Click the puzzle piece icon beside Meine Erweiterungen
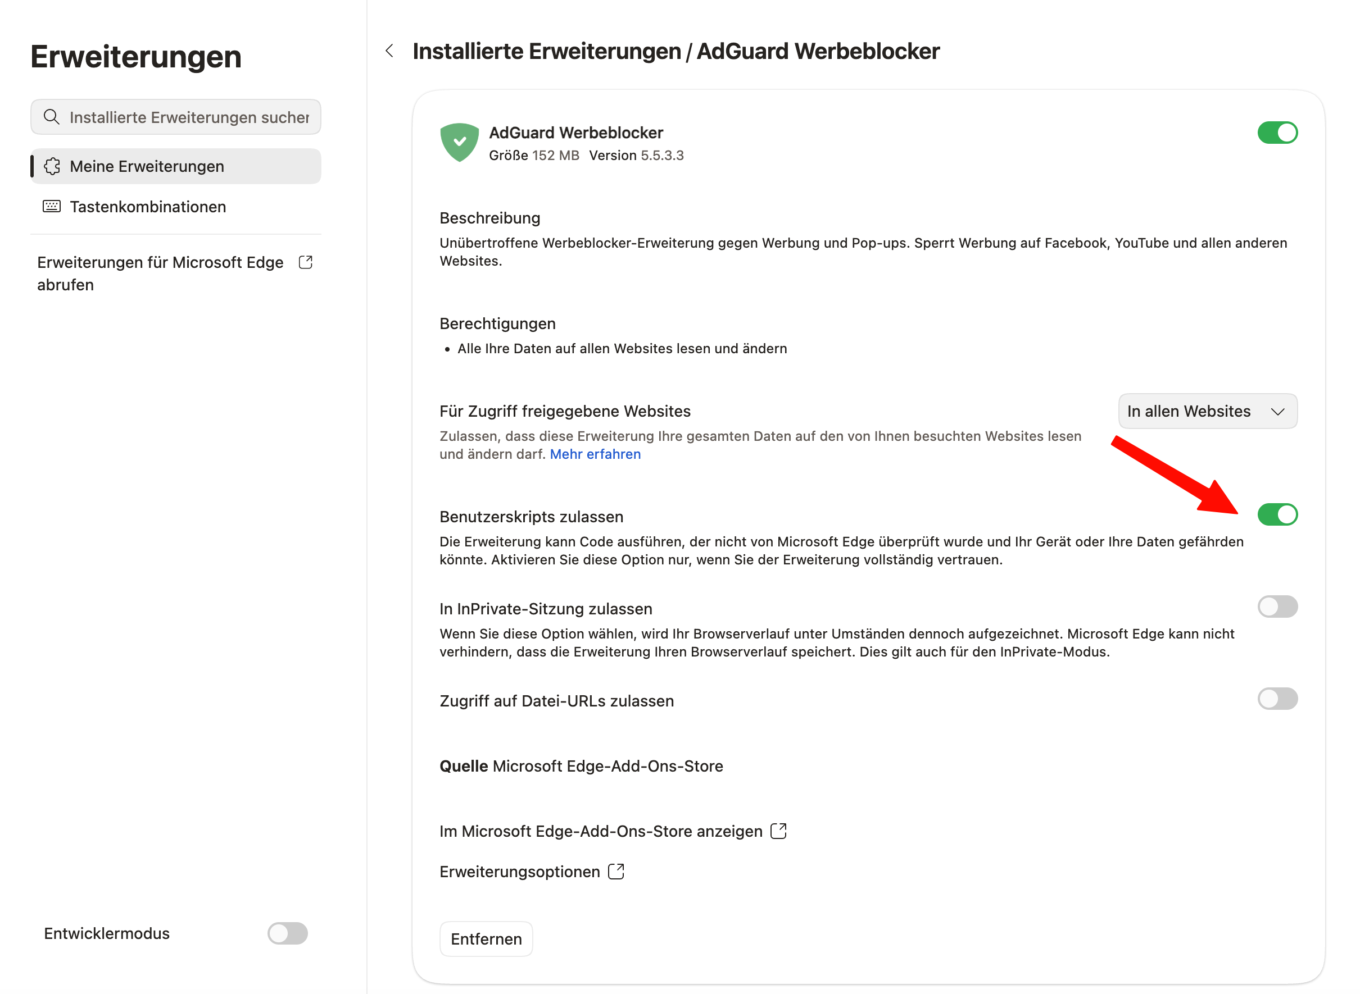 [52, 166]
